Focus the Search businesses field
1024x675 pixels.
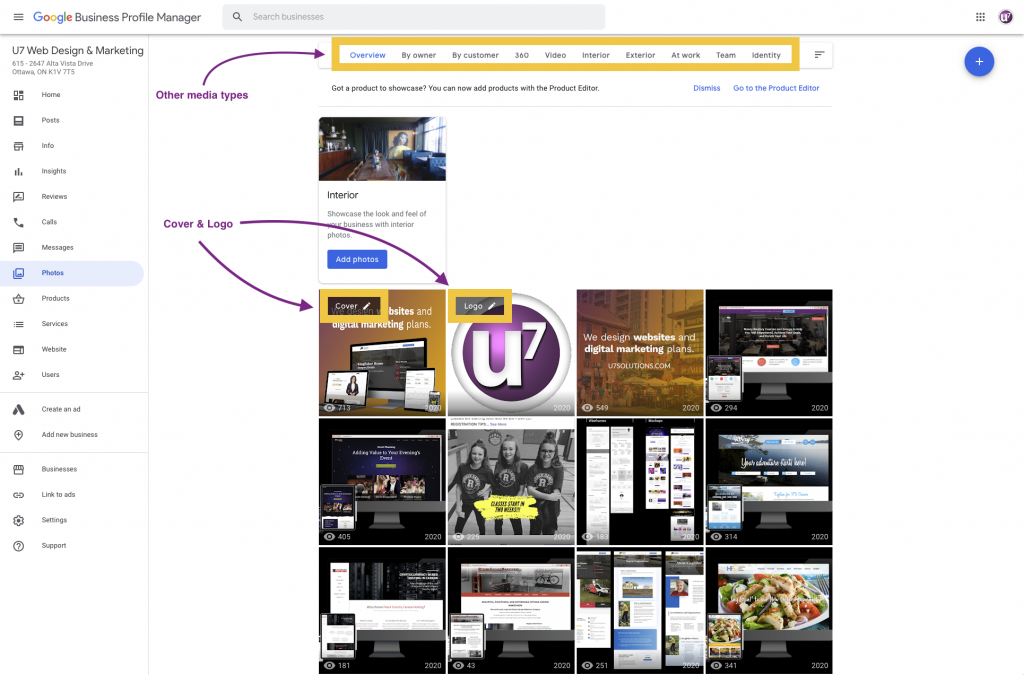point(413,17)
